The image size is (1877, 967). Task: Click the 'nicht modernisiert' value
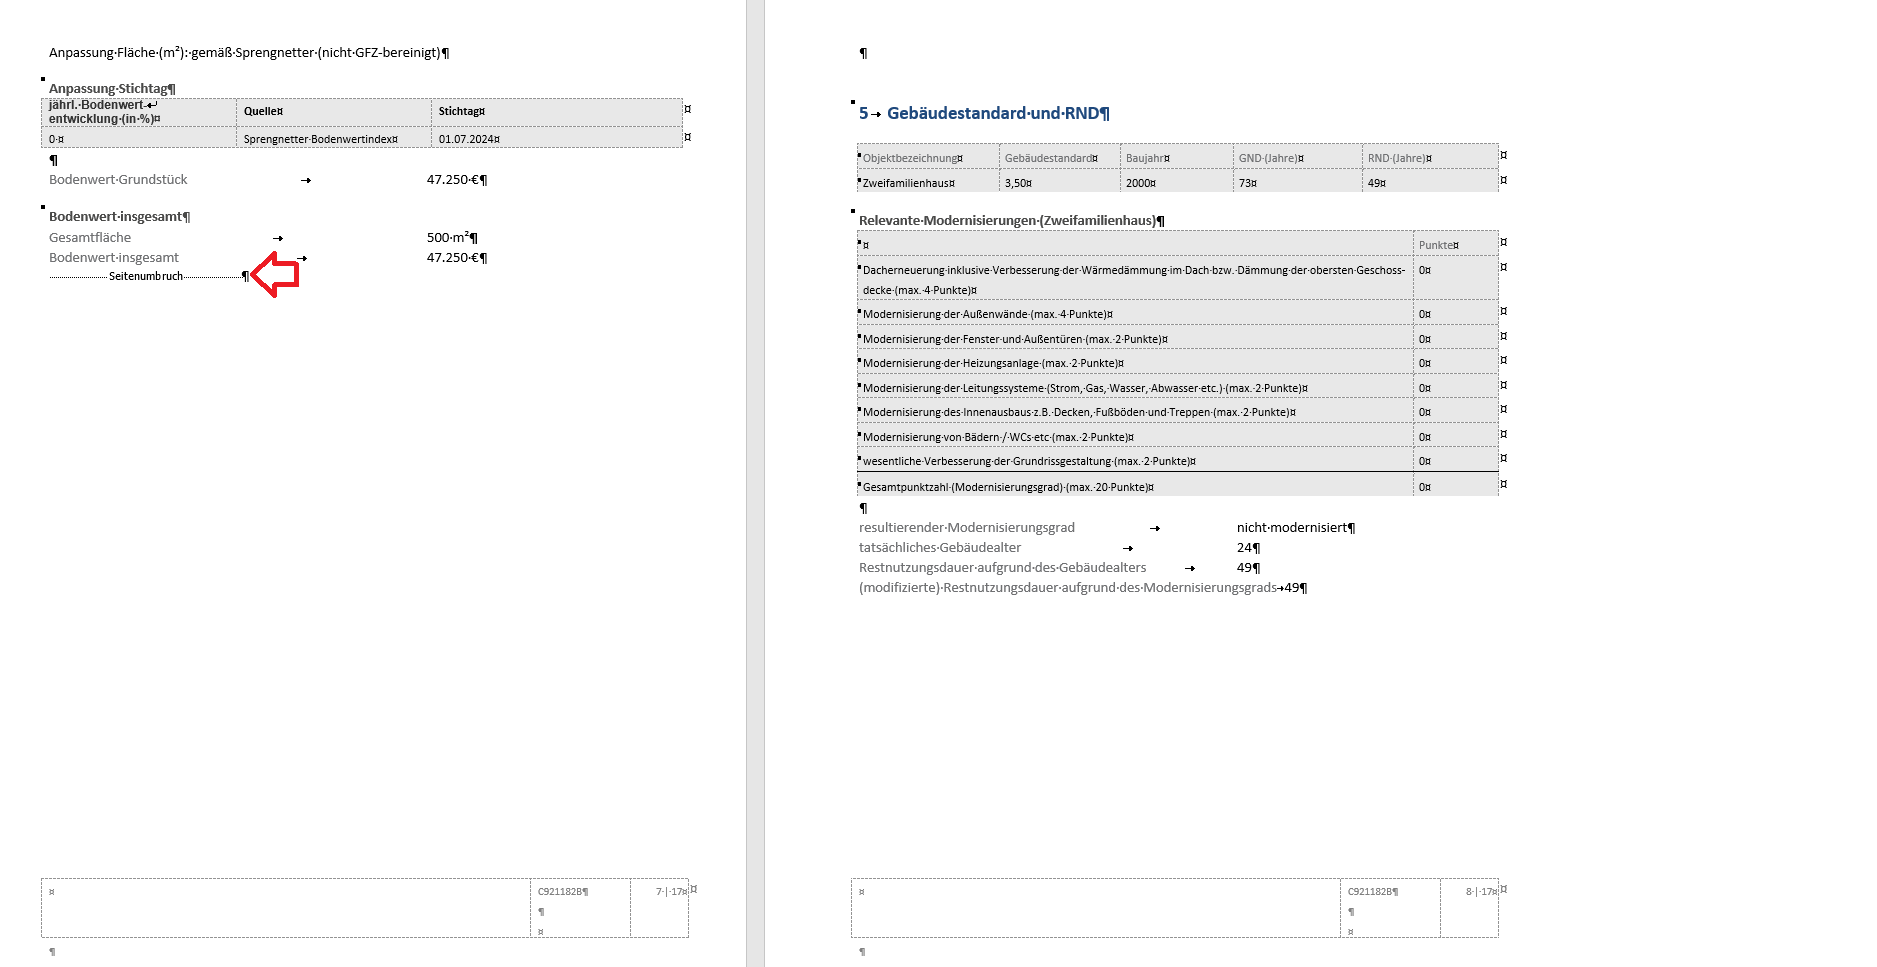click(1295, 528)
